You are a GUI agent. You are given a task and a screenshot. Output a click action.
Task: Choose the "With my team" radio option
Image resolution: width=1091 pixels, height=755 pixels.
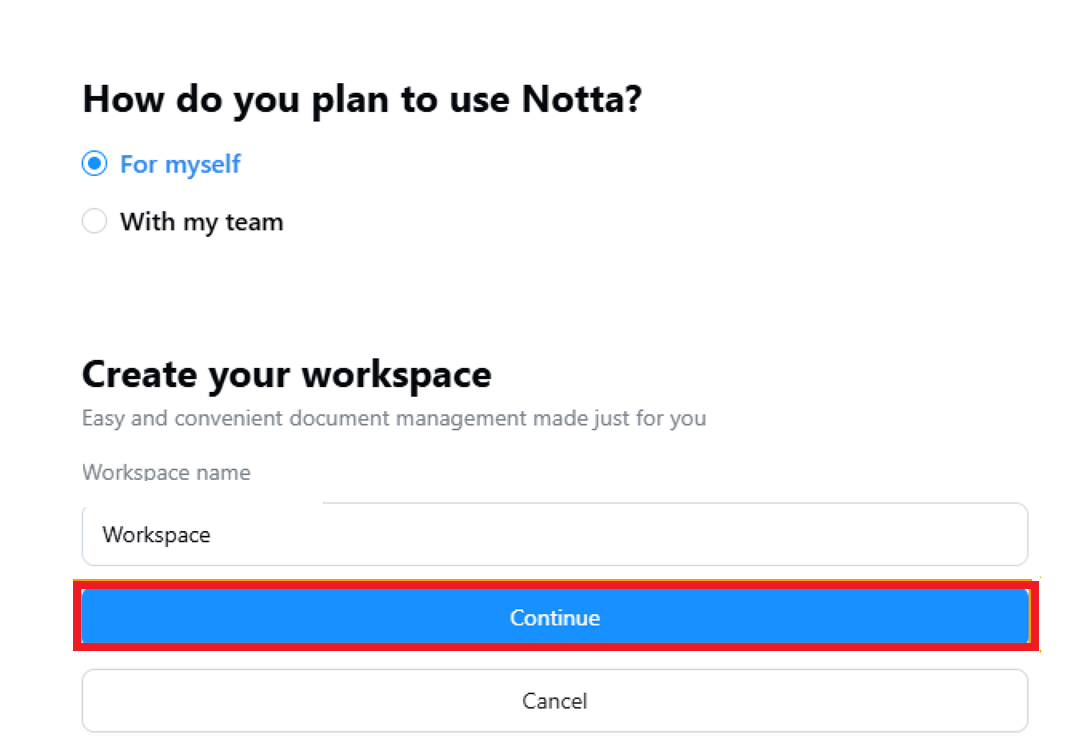click(94, 221)
